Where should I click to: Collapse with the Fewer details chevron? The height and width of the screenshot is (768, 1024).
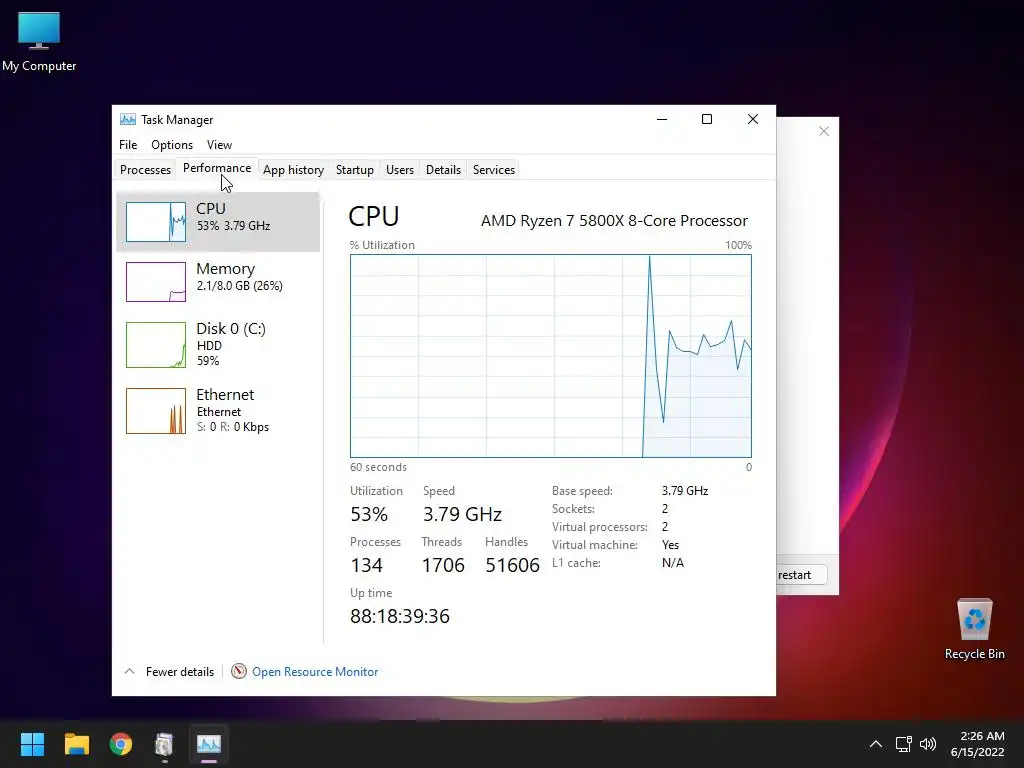coord(129,671)
